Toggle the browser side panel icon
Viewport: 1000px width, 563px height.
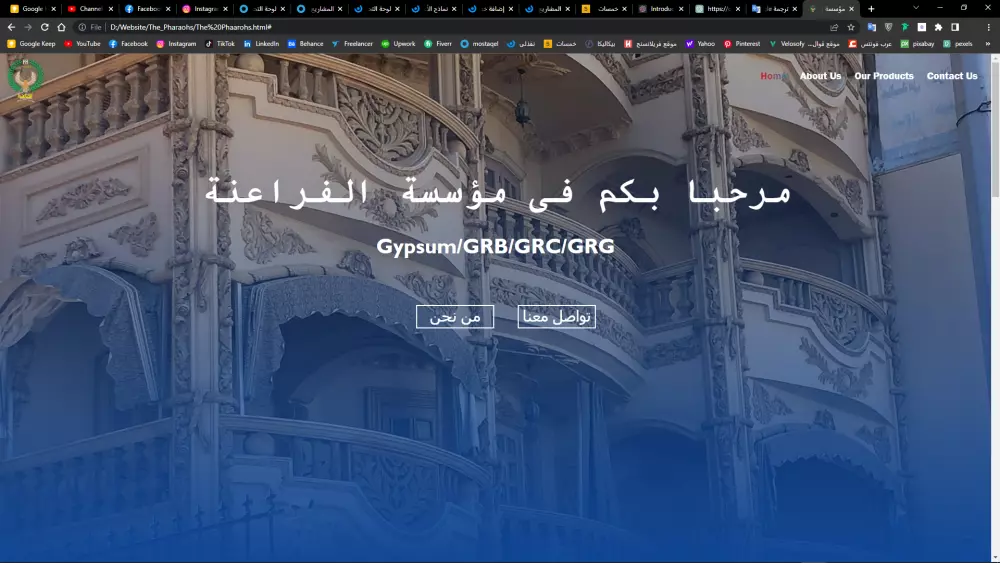(x=955, y=27)
